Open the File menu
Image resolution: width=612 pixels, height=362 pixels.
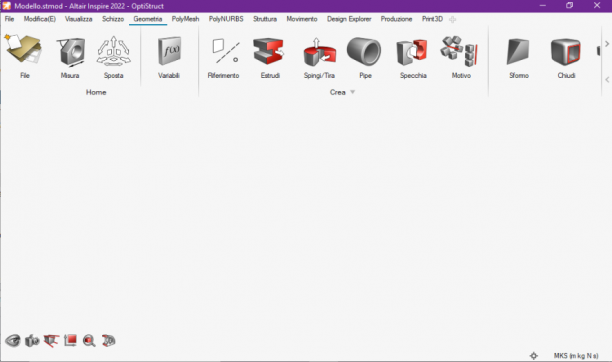coord(9,19)
